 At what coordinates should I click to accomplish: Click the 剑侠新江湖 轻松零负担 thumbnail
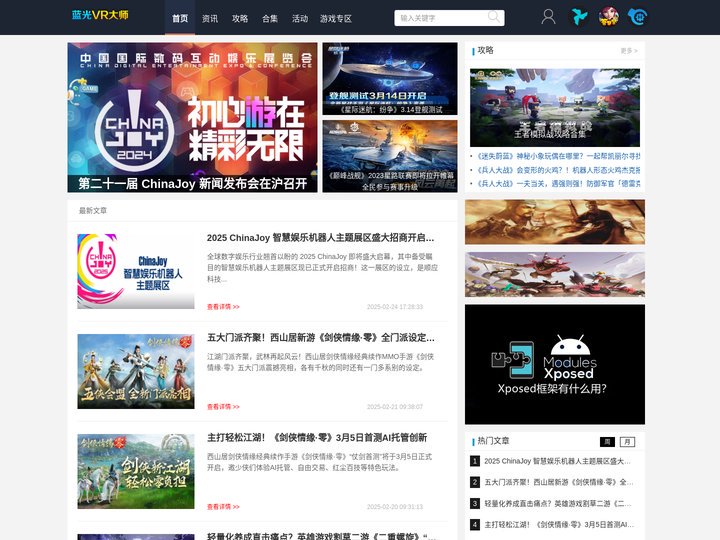(x=136, y=472)
